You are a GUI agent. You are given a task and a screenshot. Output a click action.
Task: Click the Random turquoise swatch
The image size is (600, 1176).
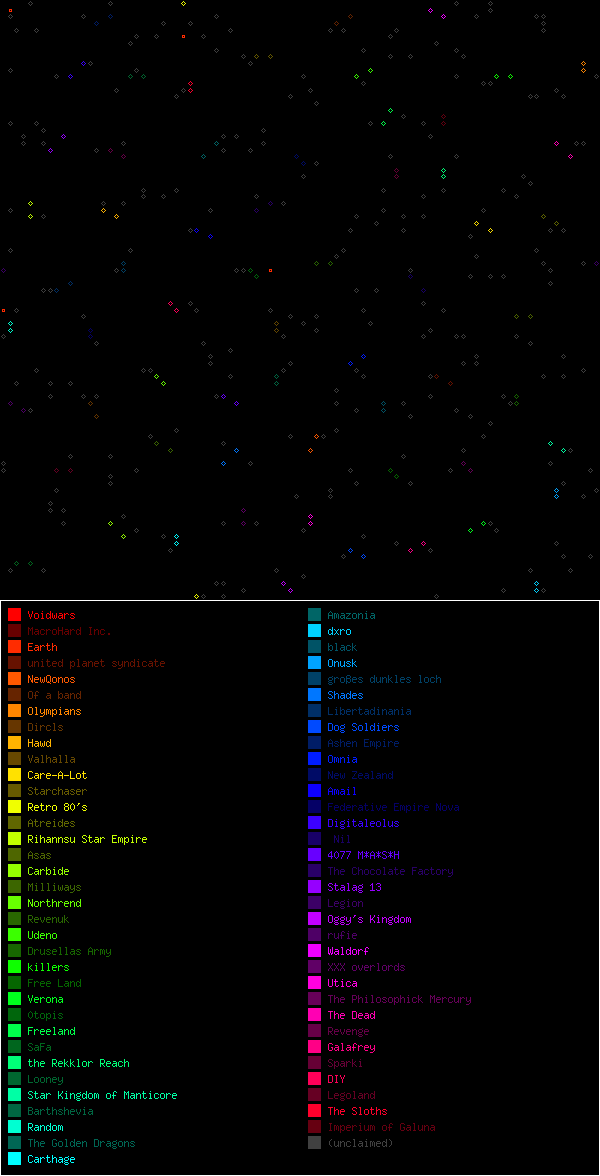[14, 1127]
